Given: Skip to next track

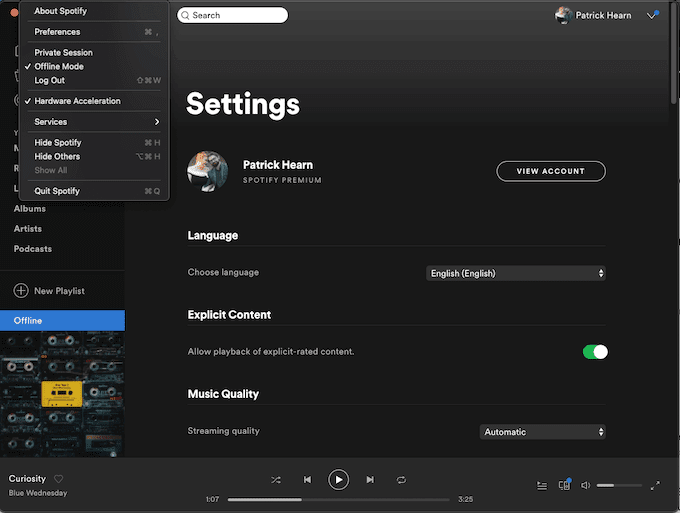Looking at the screenshot, I should [370, 480].
